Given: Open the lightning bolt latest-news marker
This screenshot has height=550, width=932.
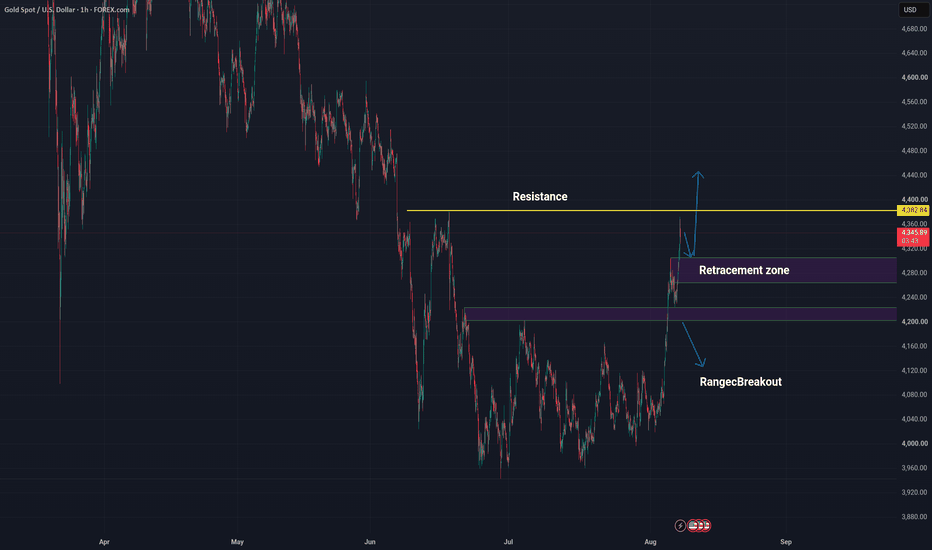Looking at the screenshot, I should coord(680,526).
